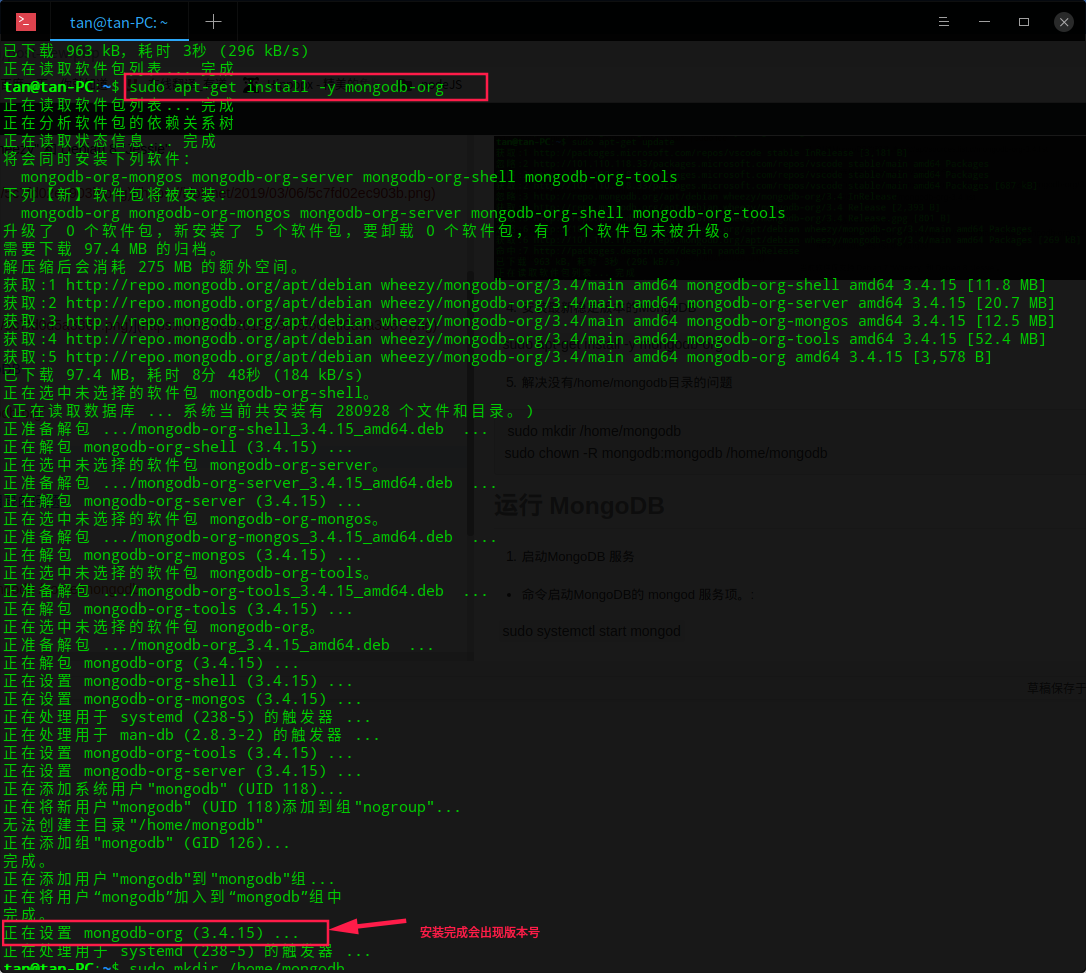
Task: Click the line '正在解包 mongodb-org-server (3.4.15) ...'
Action: pos(183,501)
